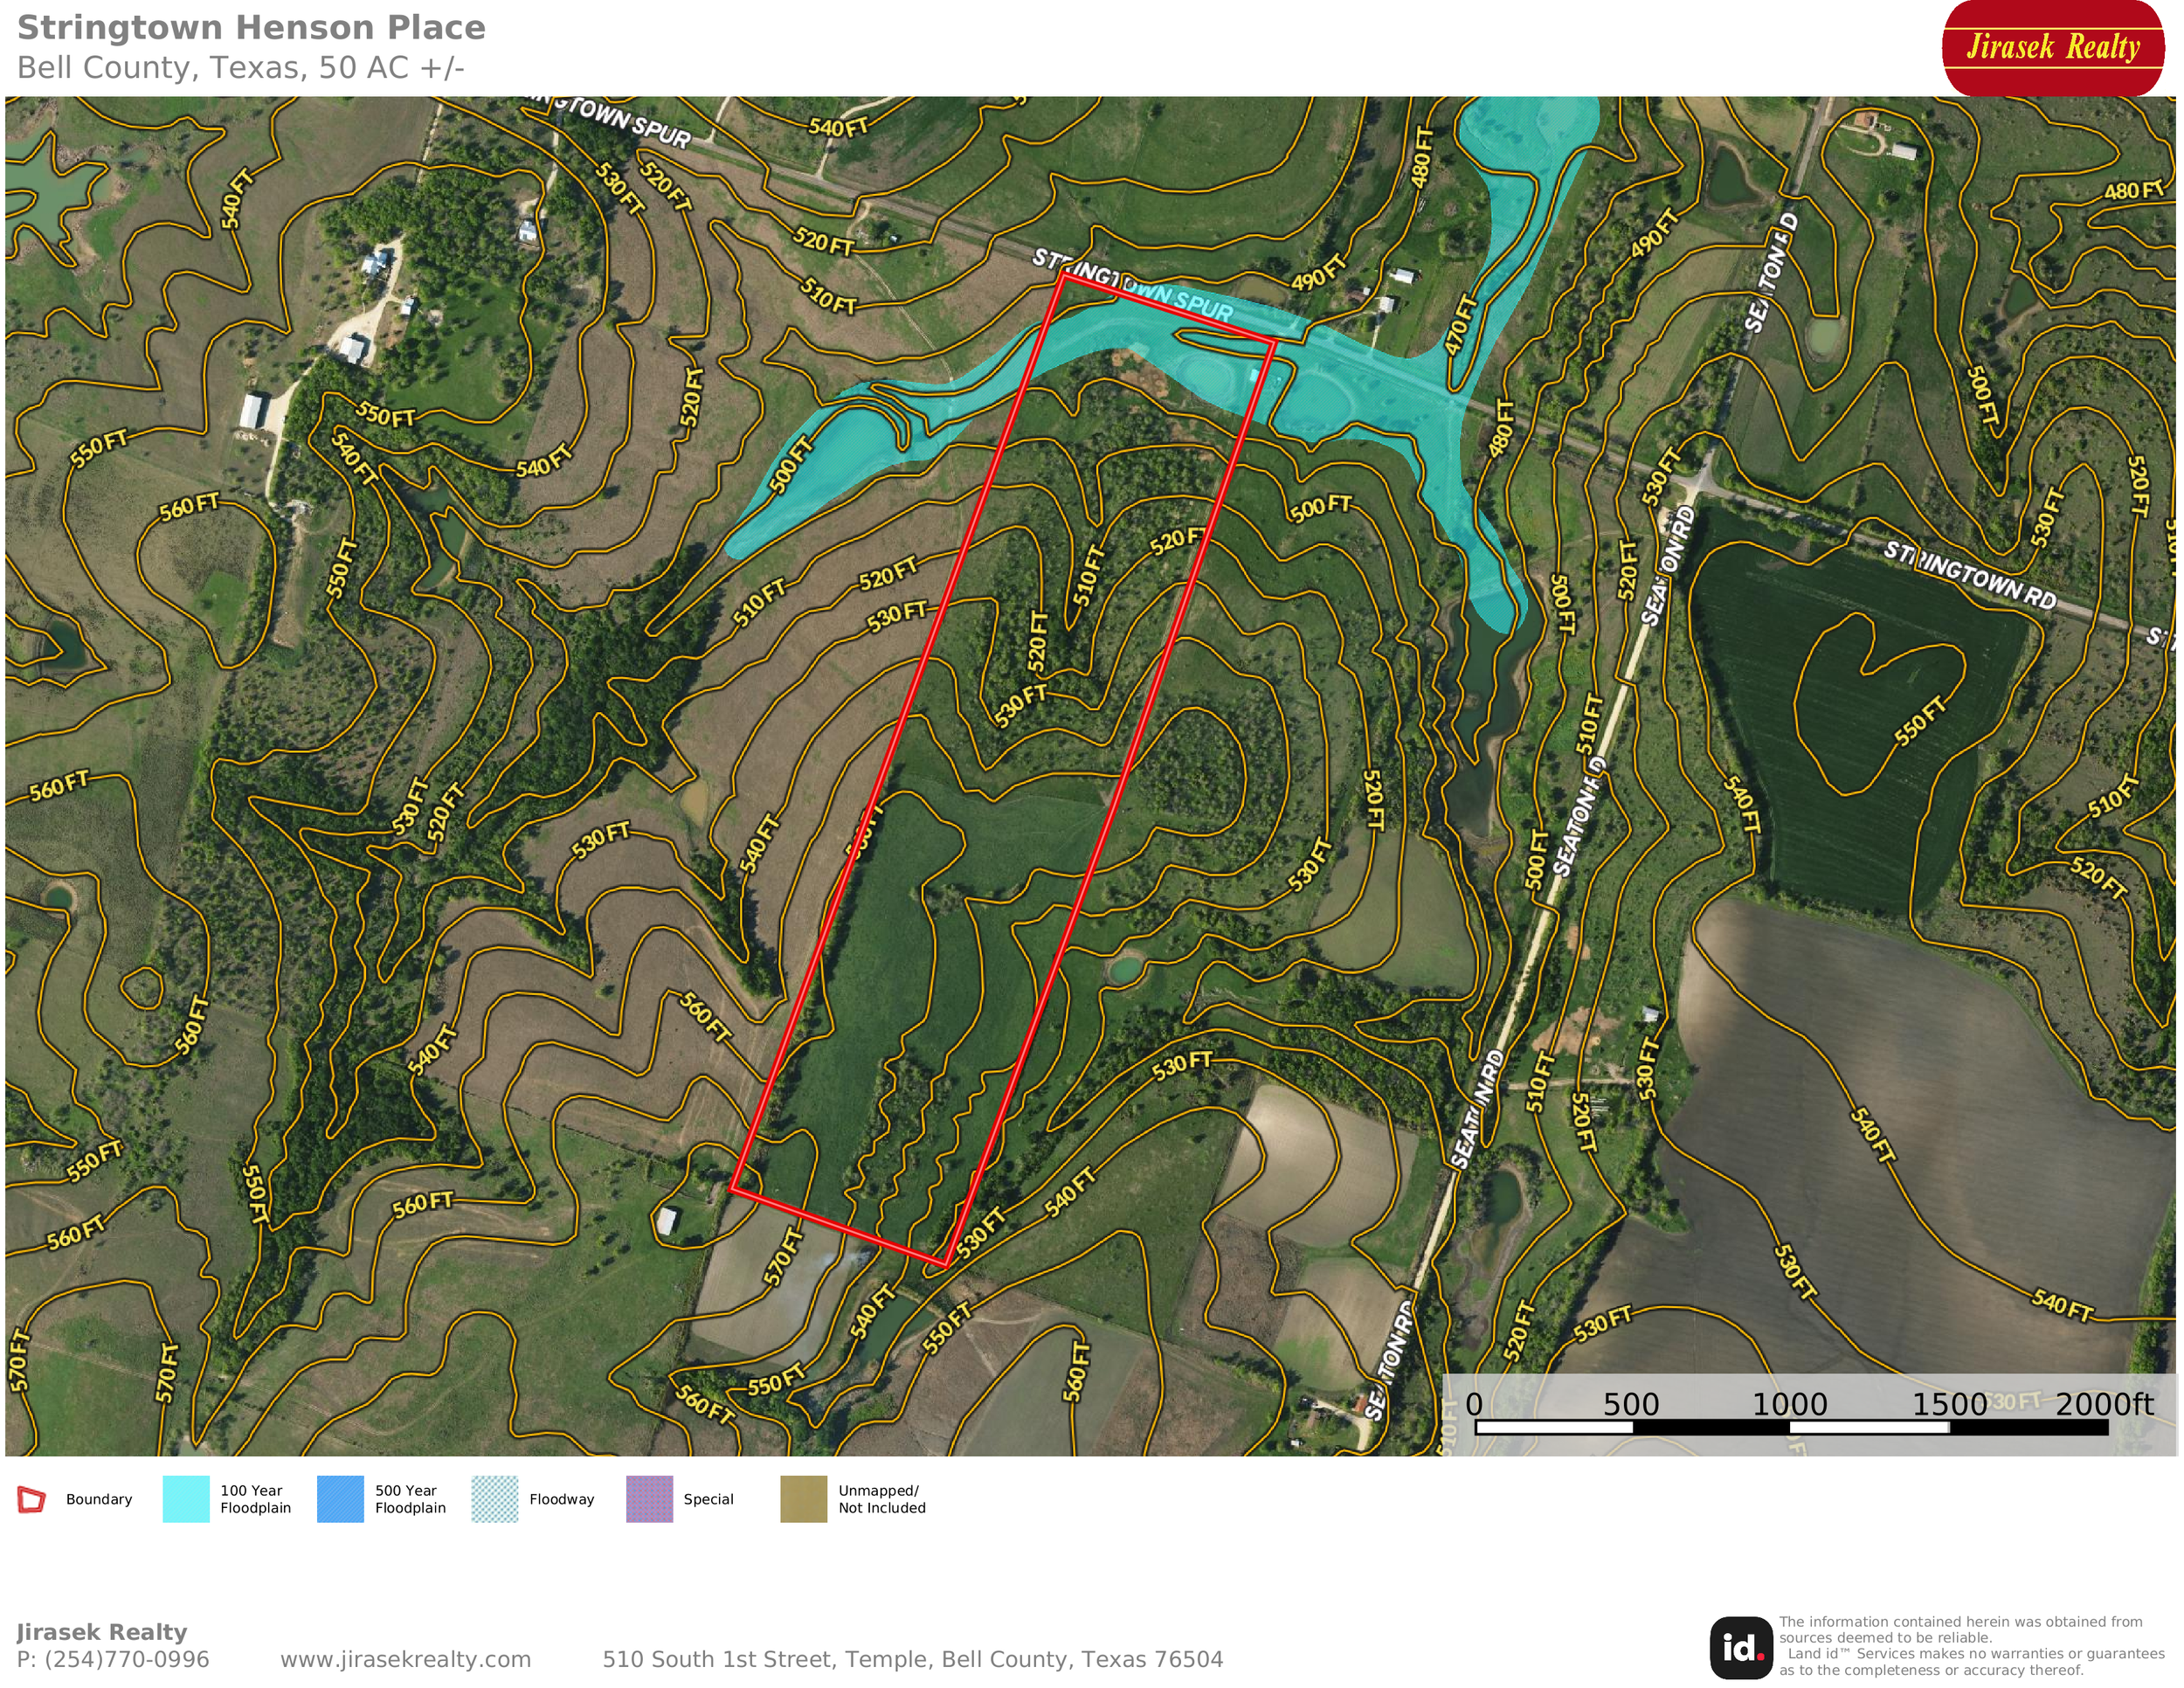The height and width of the screenshot is (1688, 2184).
Task: Click the Stringtown Spur road label
Action: point(1132,287)
